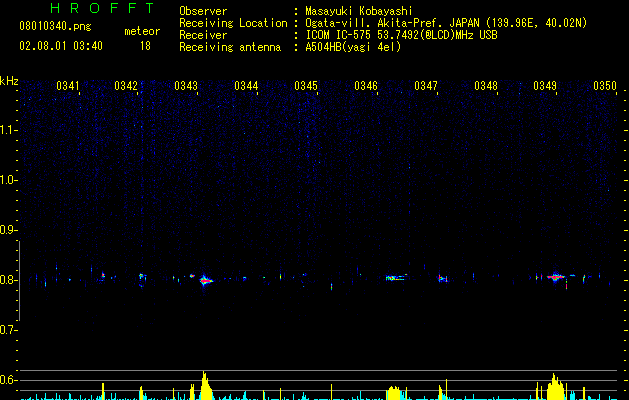Click the date stamp 02.08.01 03:40
The width and height of the screenshot is (629, 400).
click(61, 46)
